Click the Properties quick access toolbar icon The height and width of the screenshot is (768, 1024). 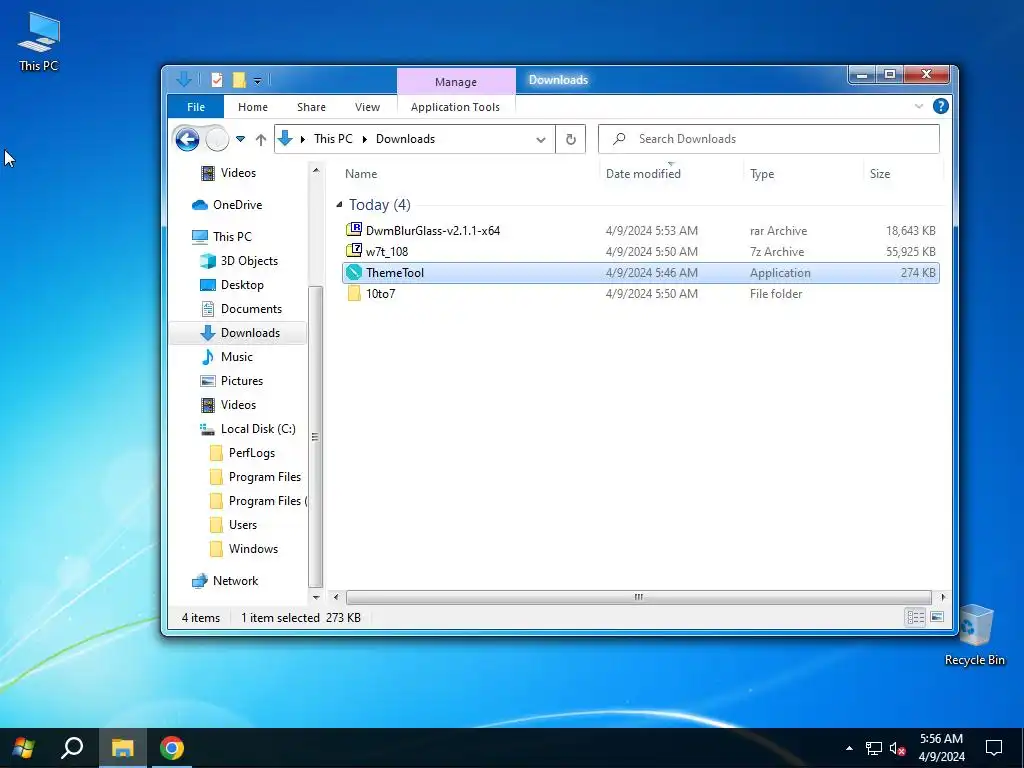point(217,80)
